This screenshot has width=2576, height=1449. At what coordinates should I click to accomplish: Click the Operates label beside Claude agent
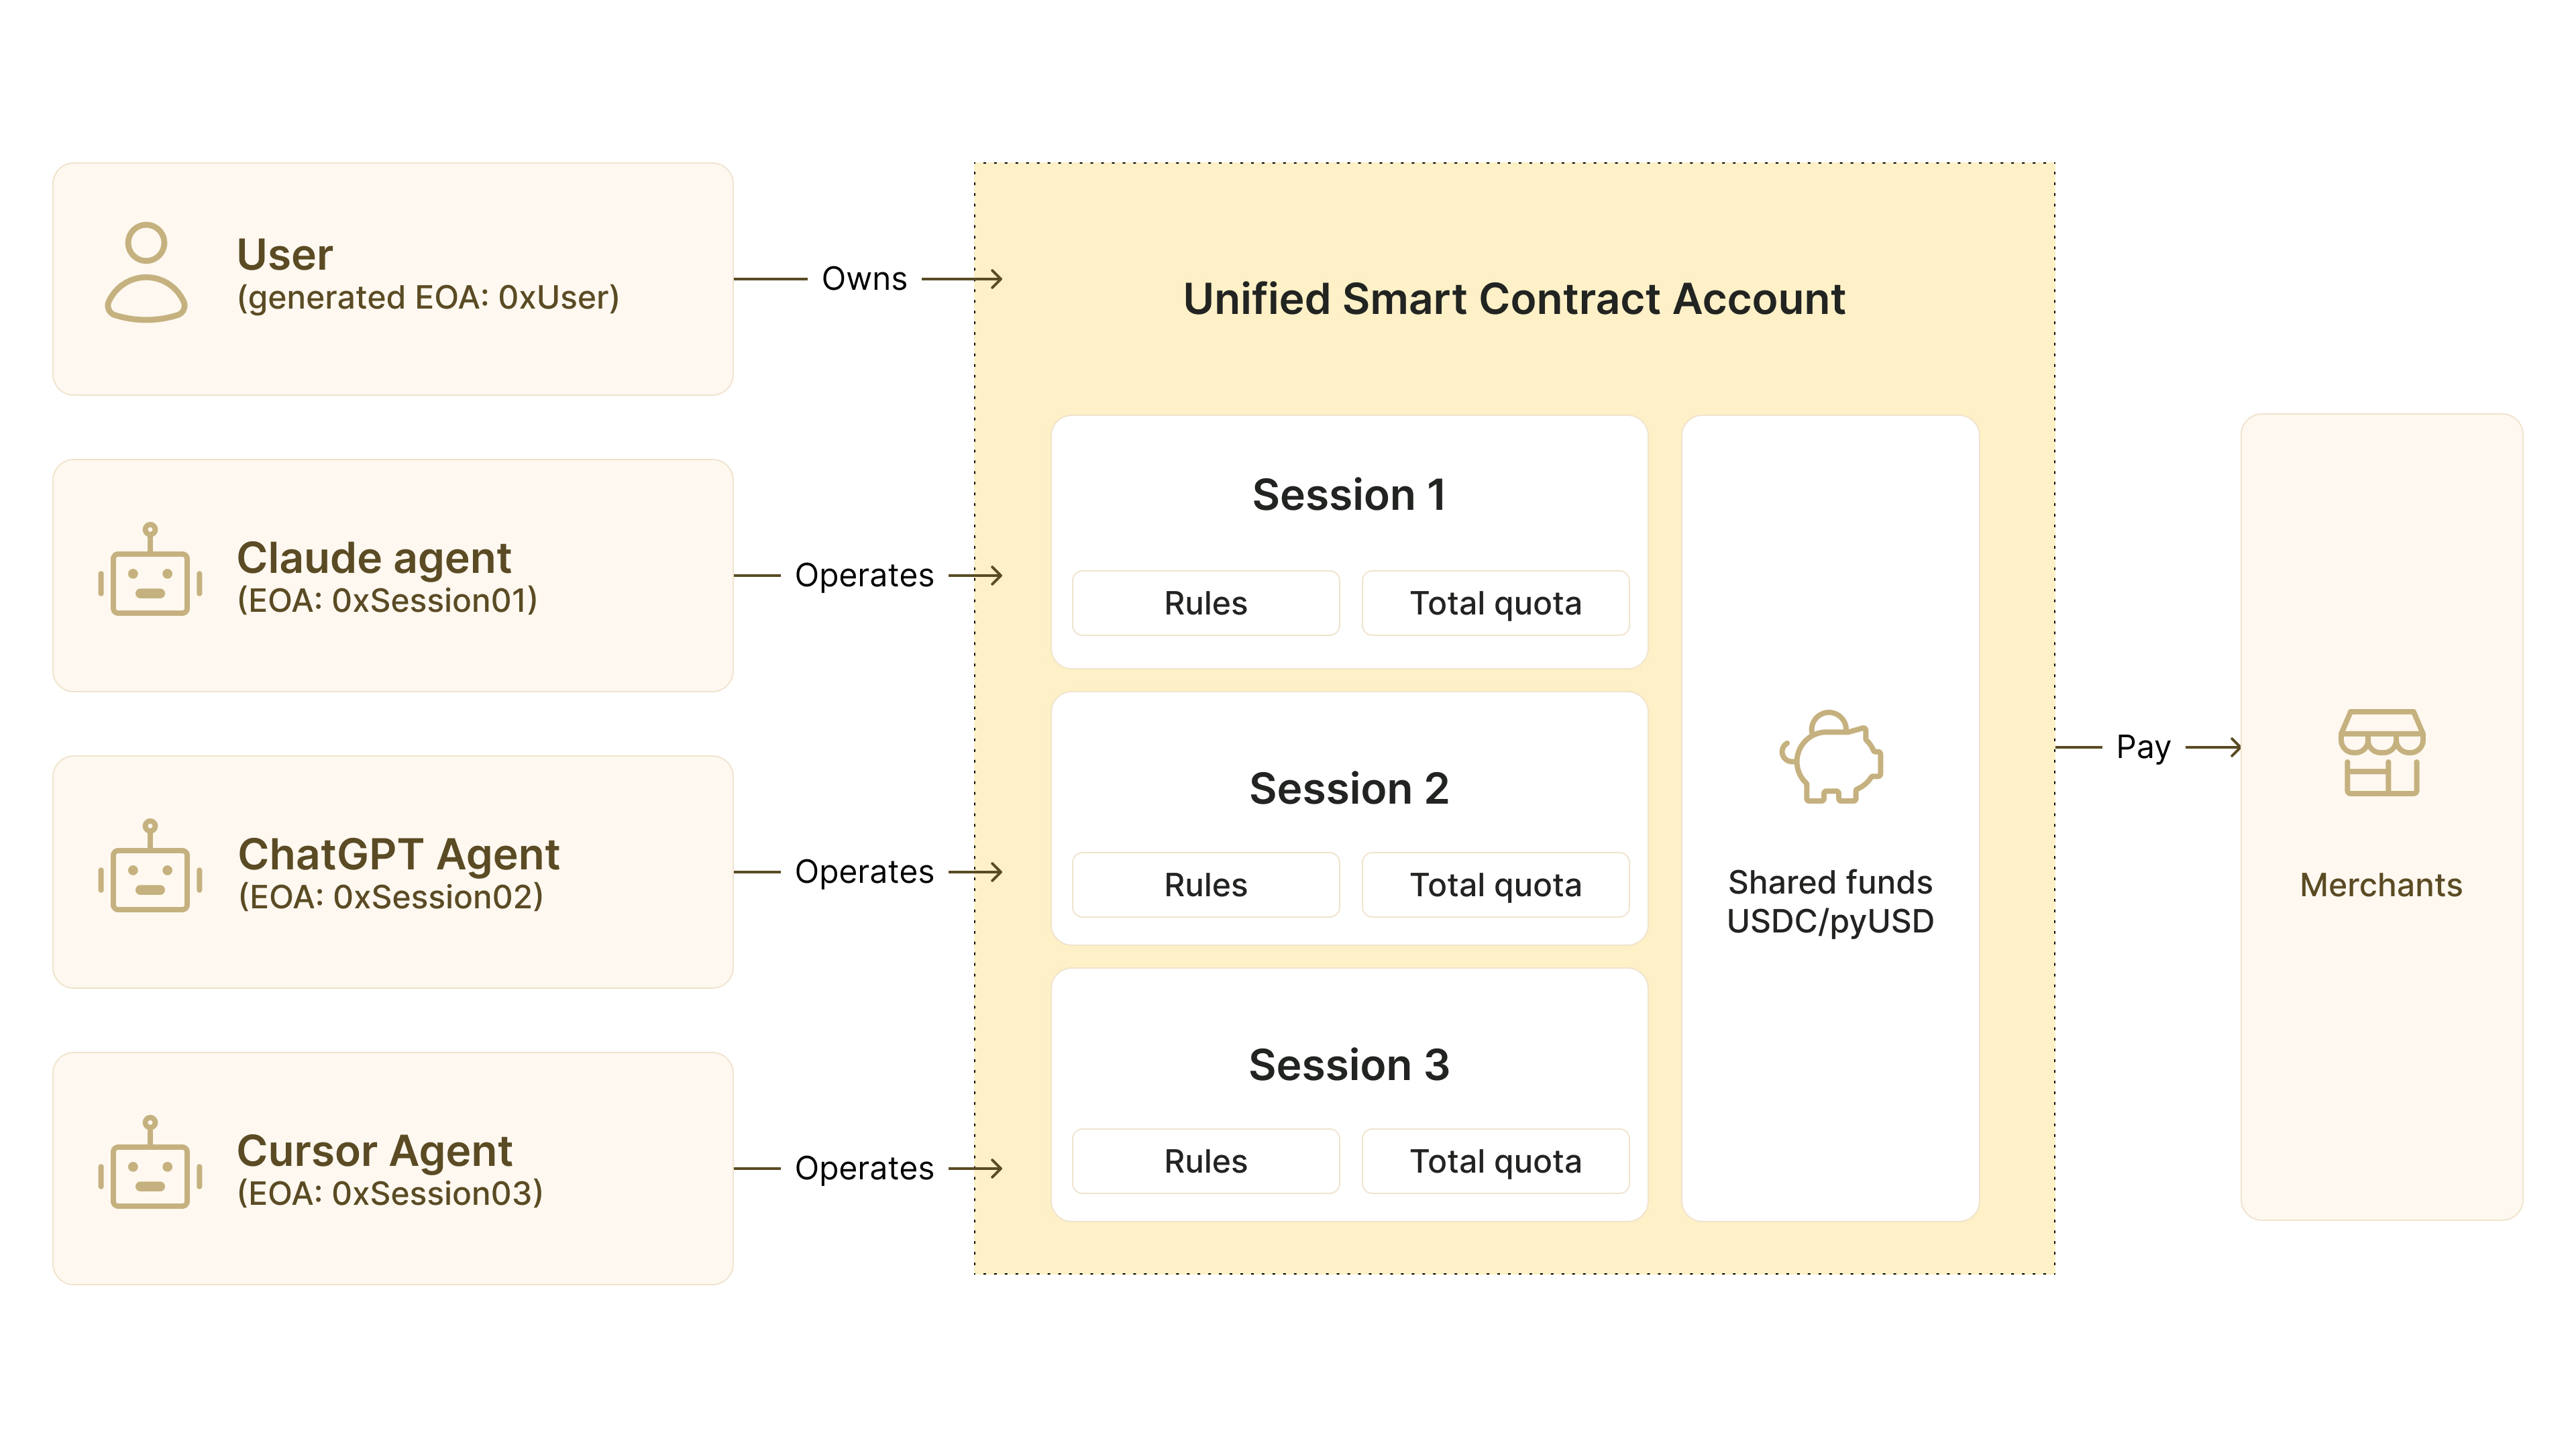864,576
